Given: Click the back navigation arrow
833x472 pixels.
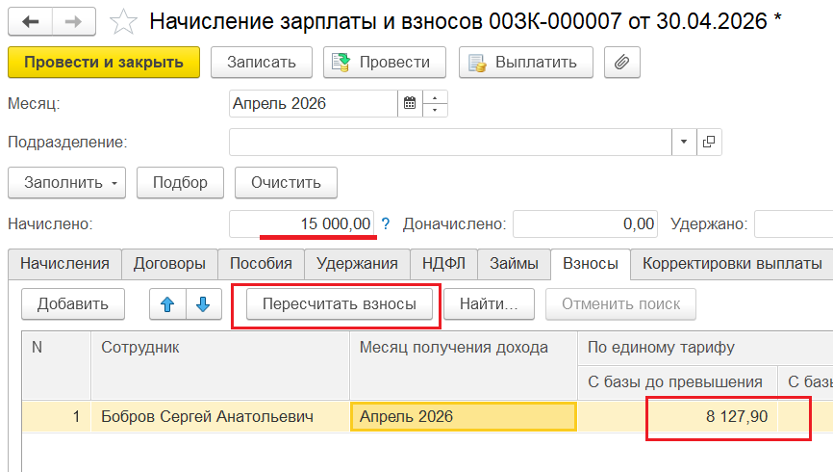Looking at the screenshot, I should coord(30,20).
